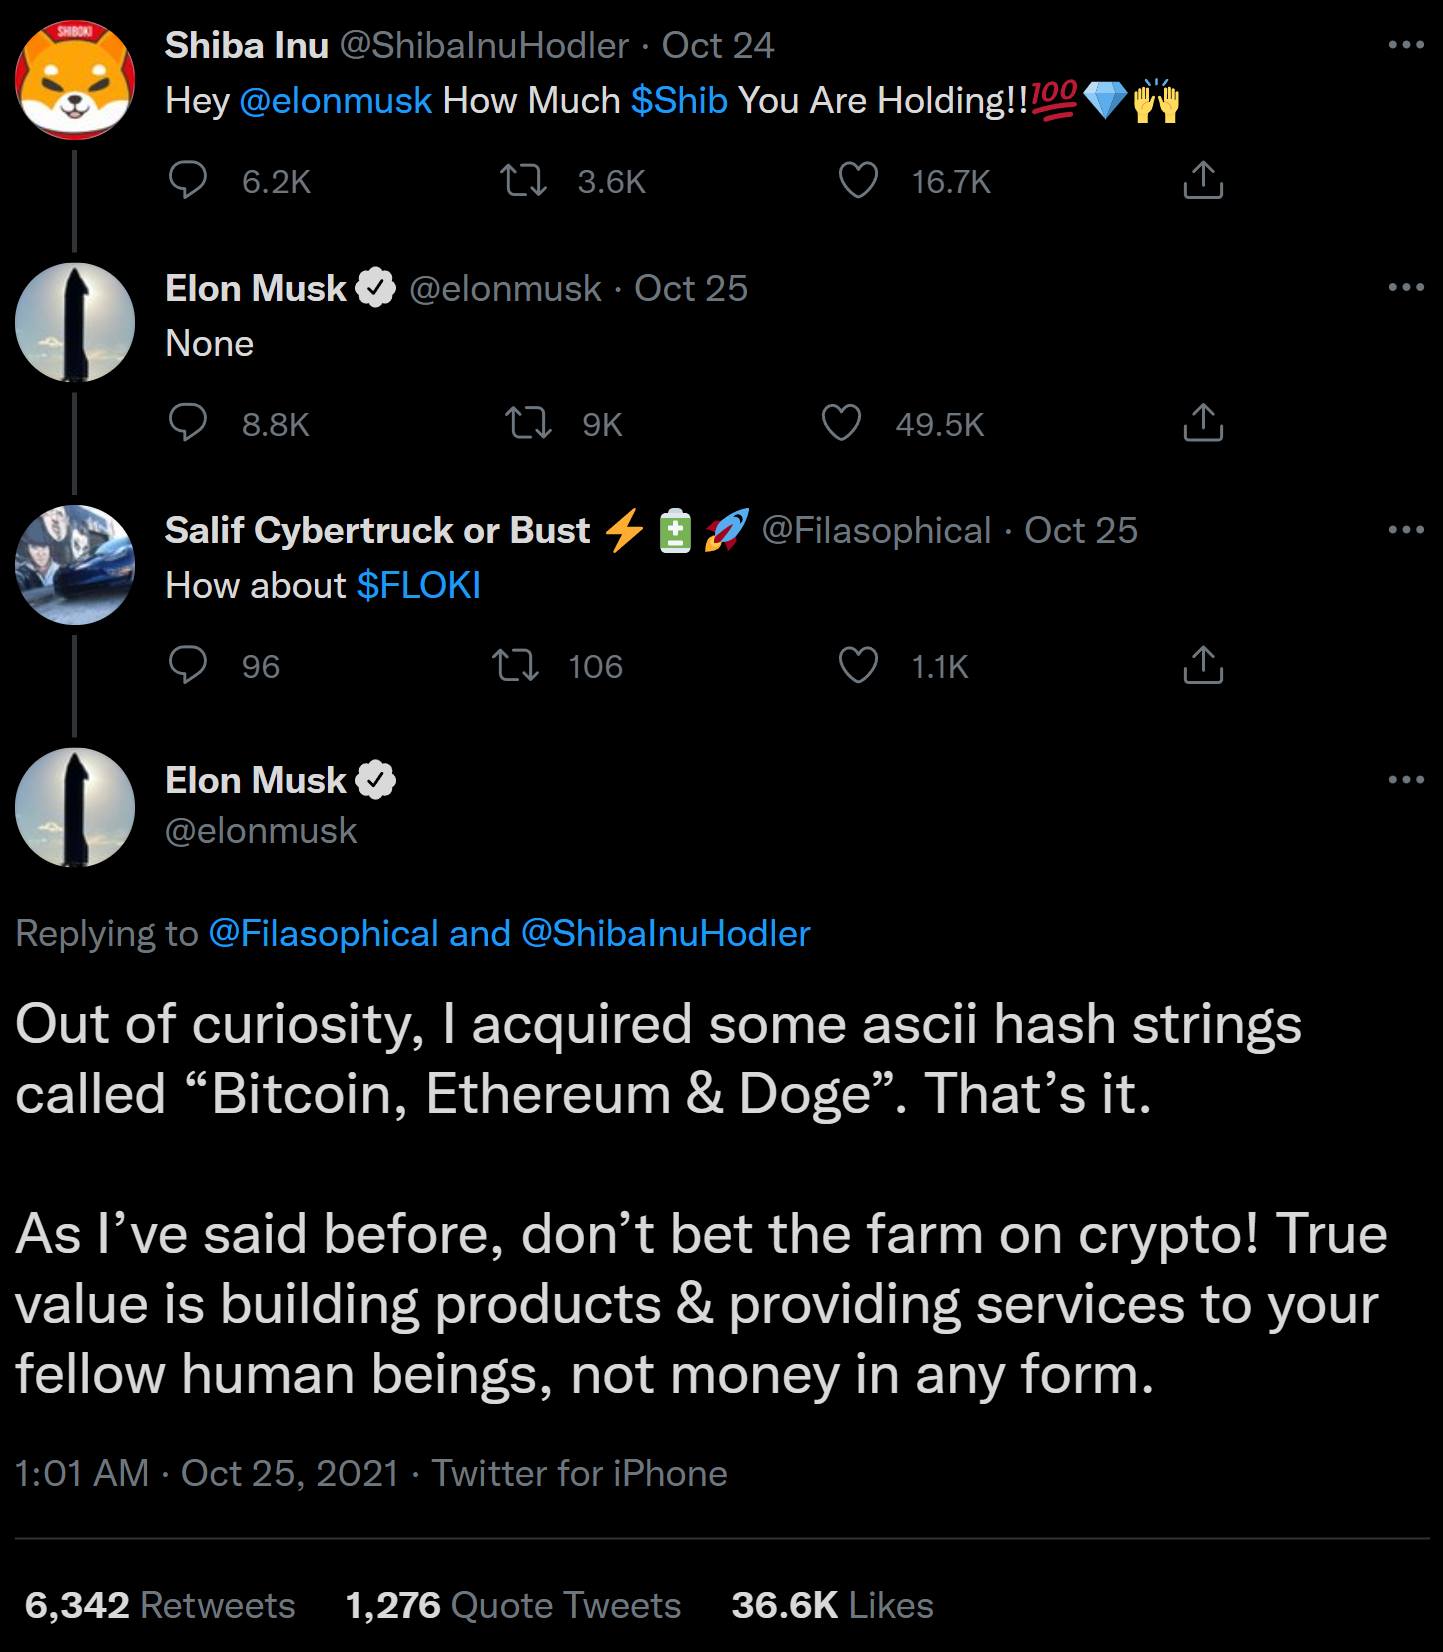Open more options for Shiba Inu tweet
The height and width of the screenshot is (1652, 1443).
[x=1406, y=45]
